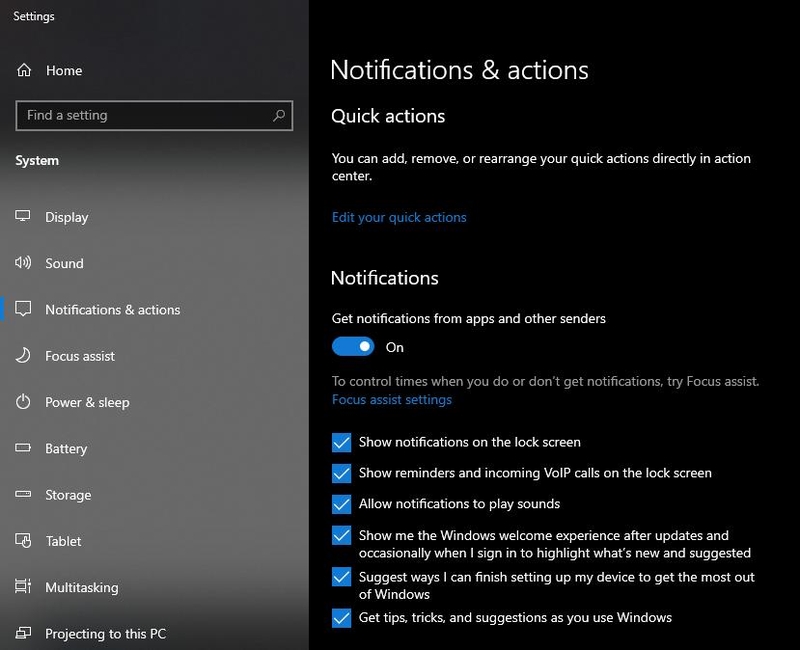800x650 pixels.
Task: Click the Quick actions heading
Action: tap(388, 116)
